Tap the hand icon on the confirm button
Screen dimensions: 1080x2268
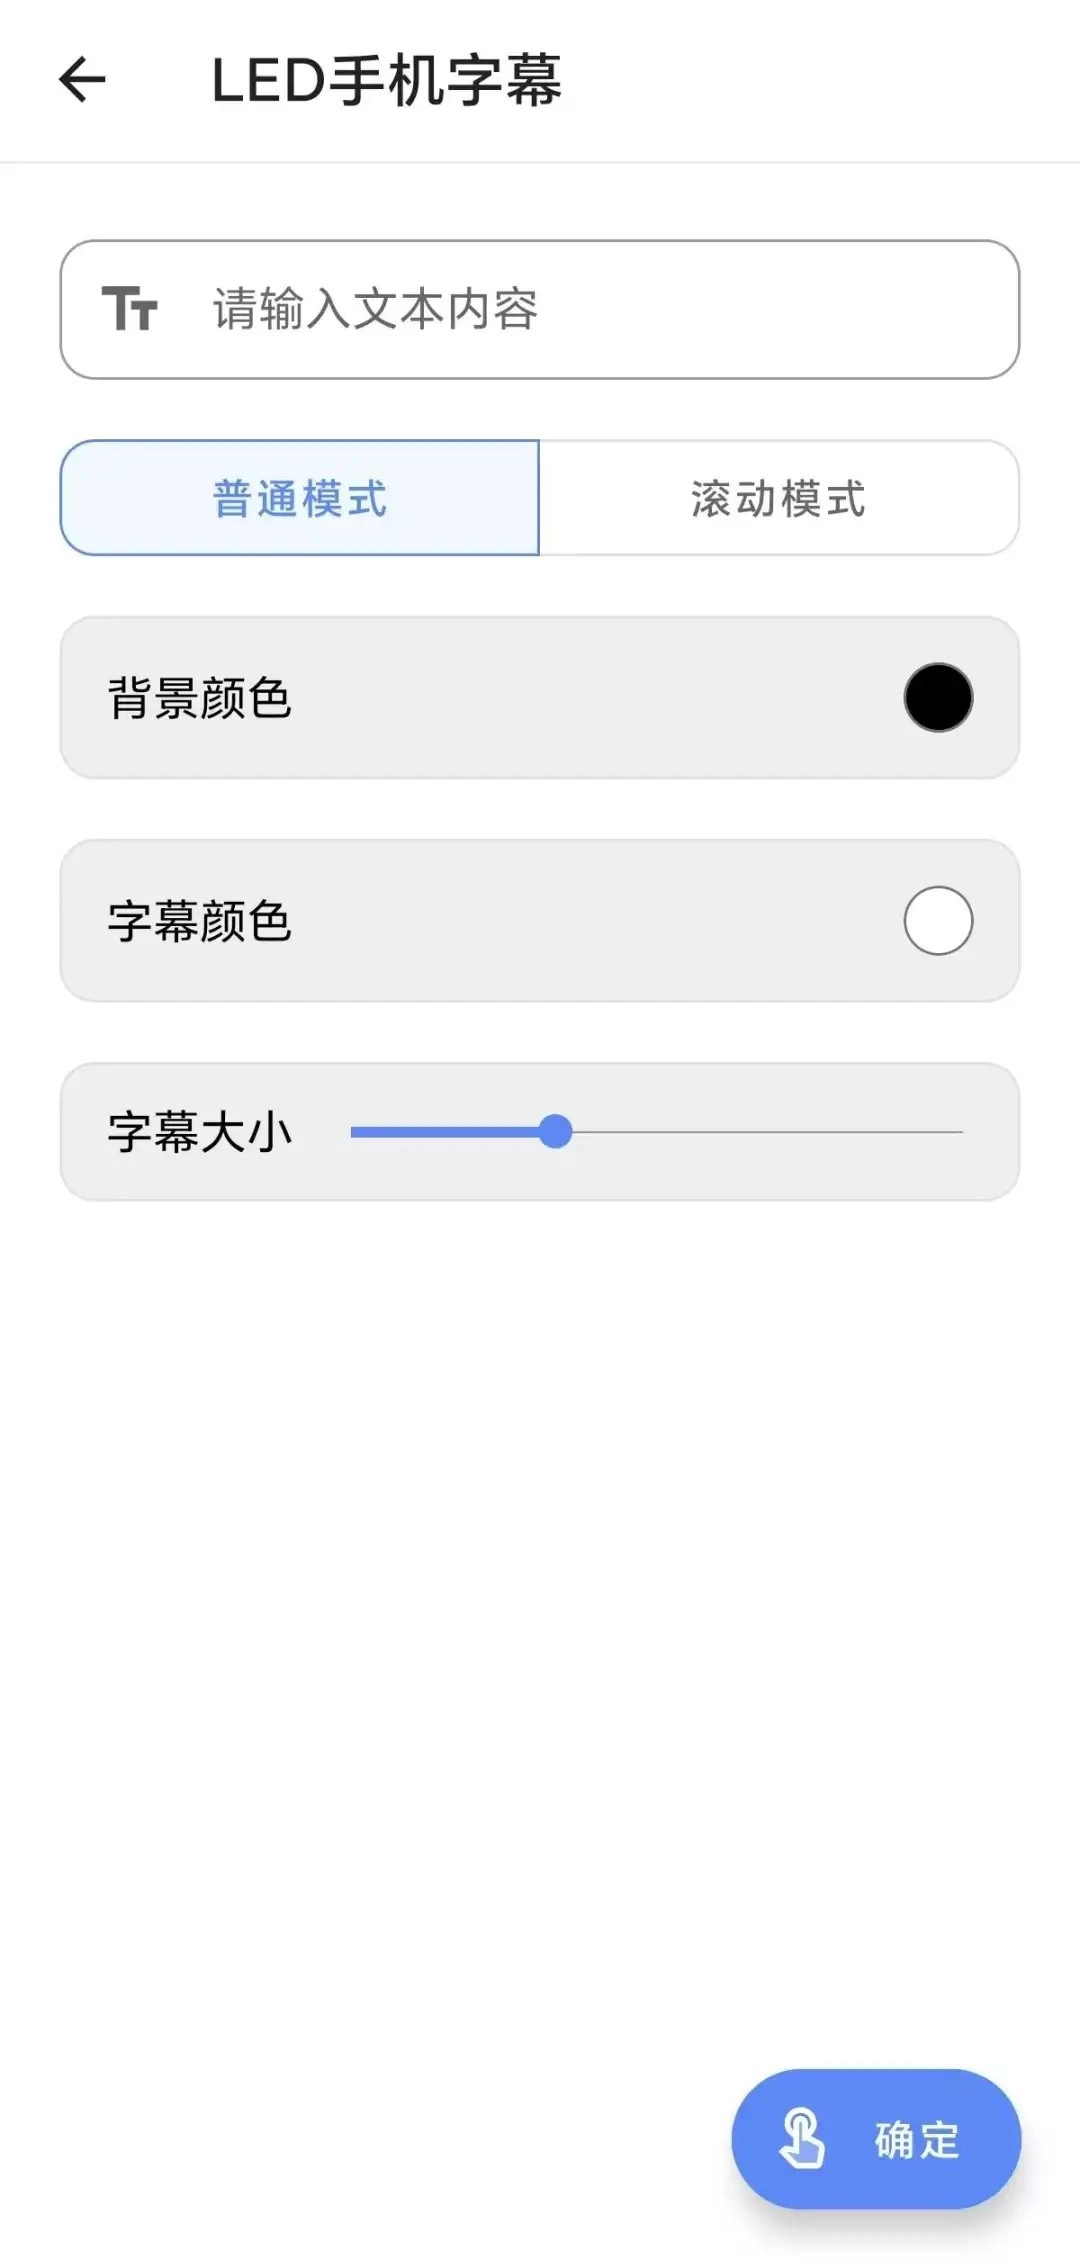click(802, 2138)
